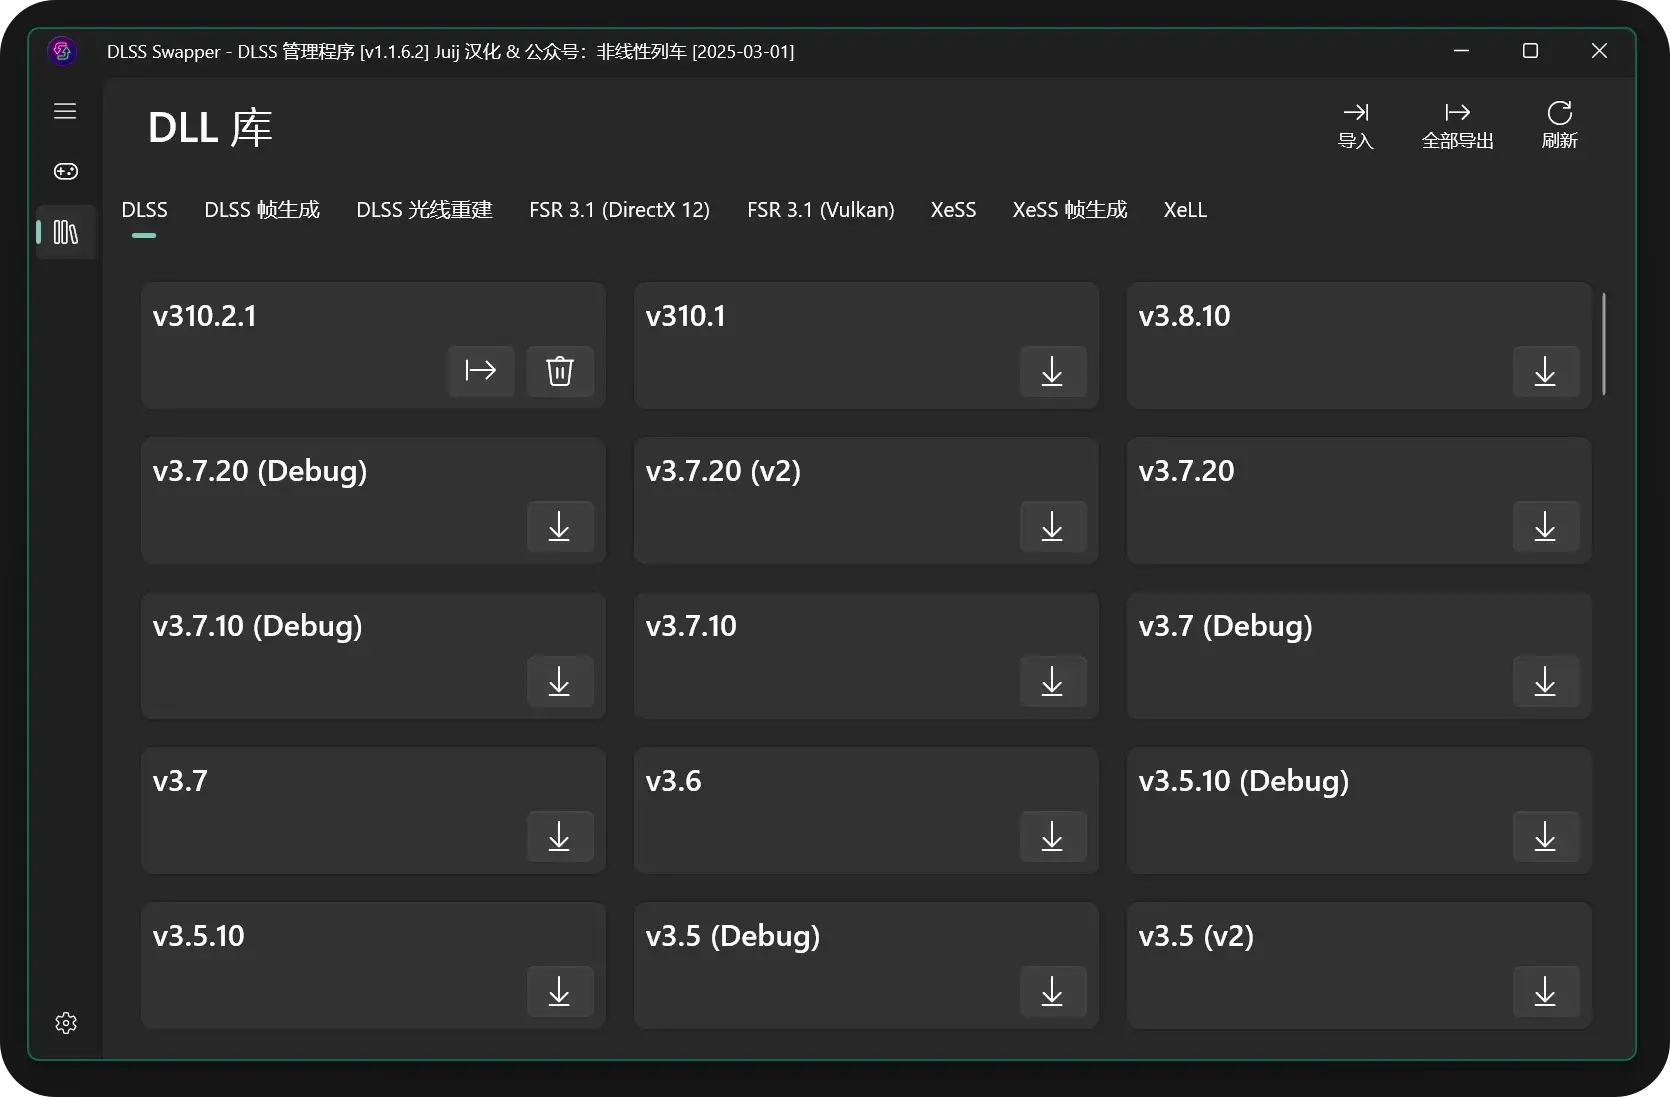Delete the v310.2.1 DLL with trash icon
The image size is (1670, 1097).
pos(560,371)
